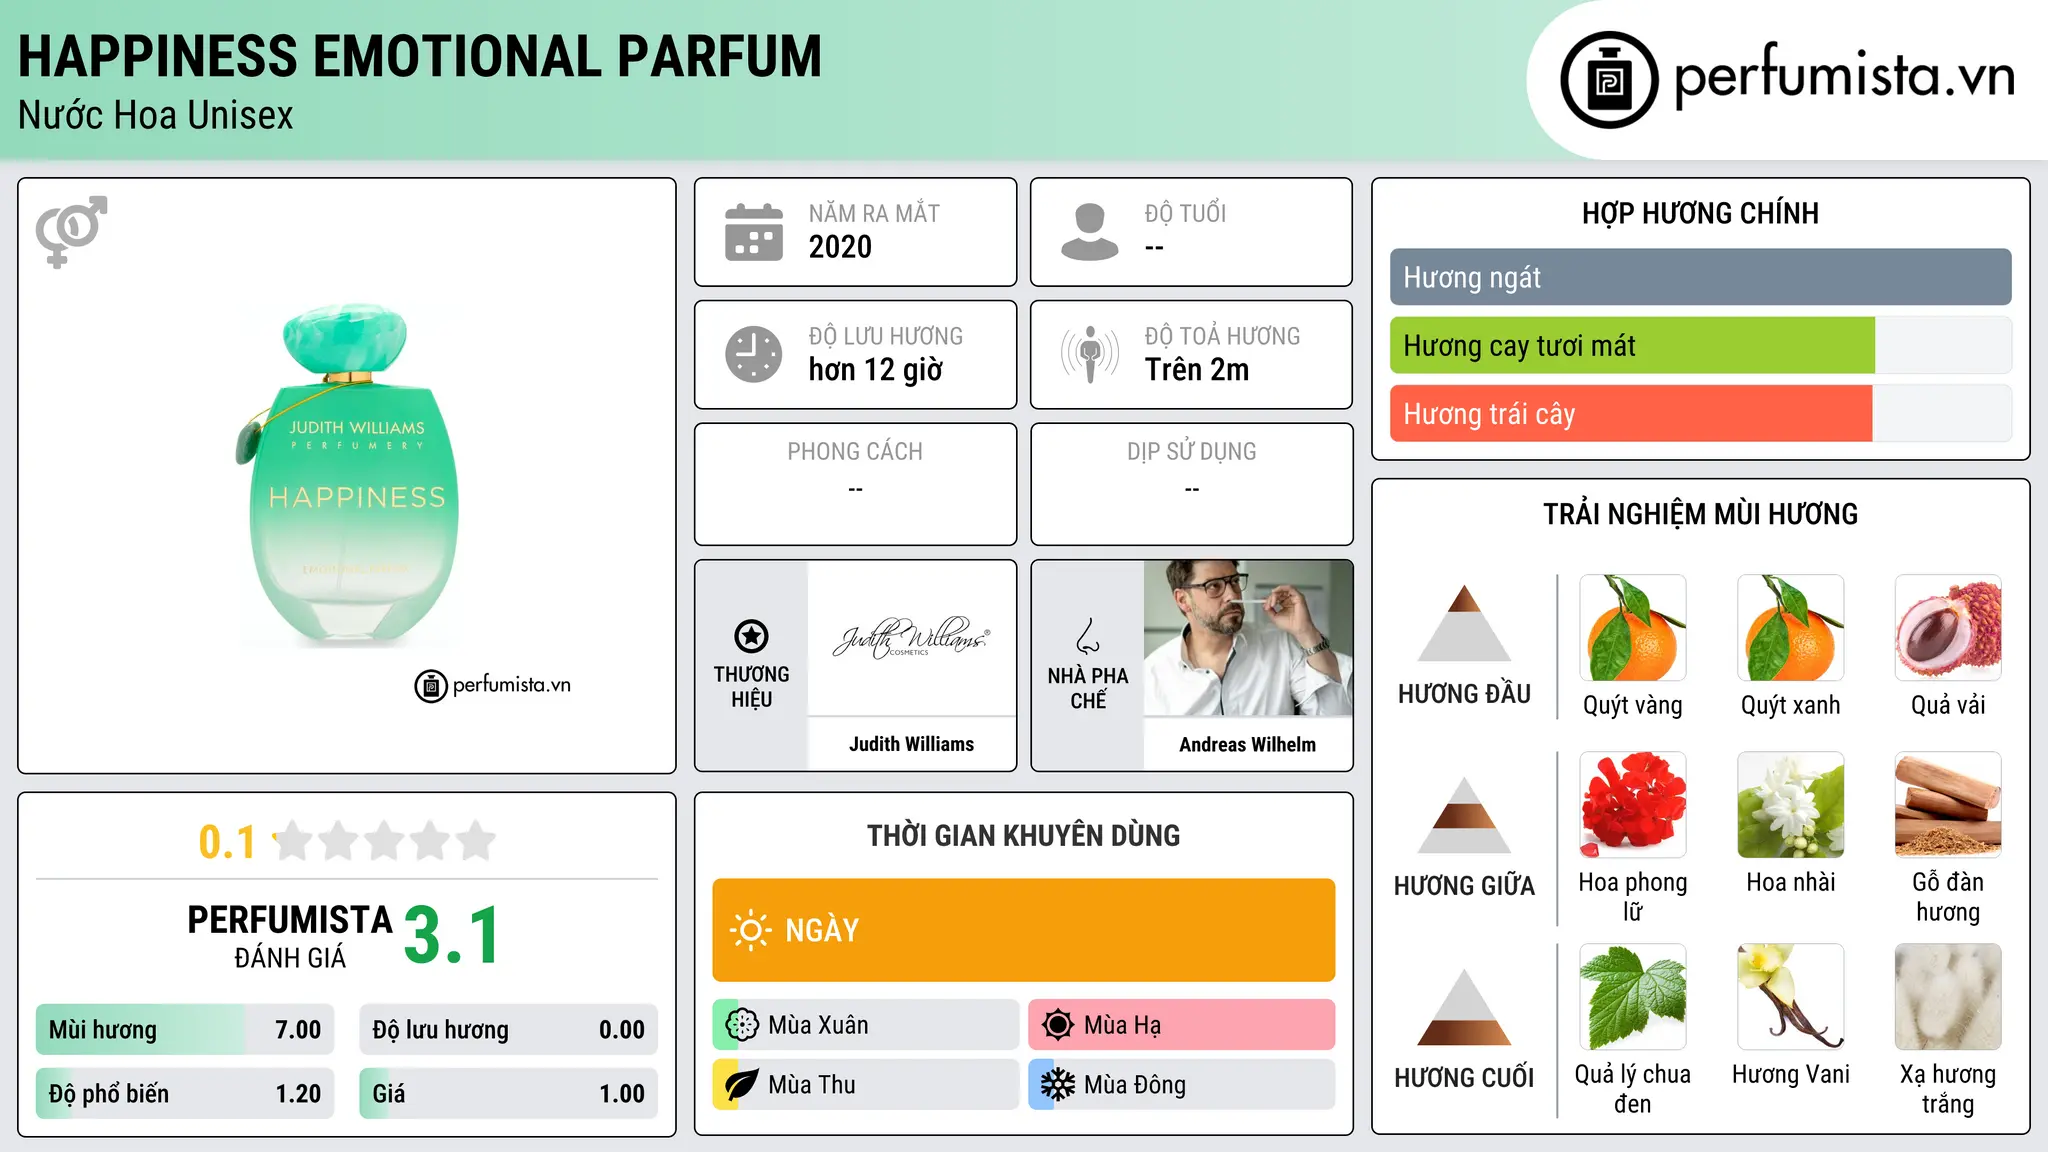Viewport: 2048px width, 1152px height.
Task: Select the Độ lưu hương 0.00 score bar
Action: pyautogui.click(x=509, y=1029)
